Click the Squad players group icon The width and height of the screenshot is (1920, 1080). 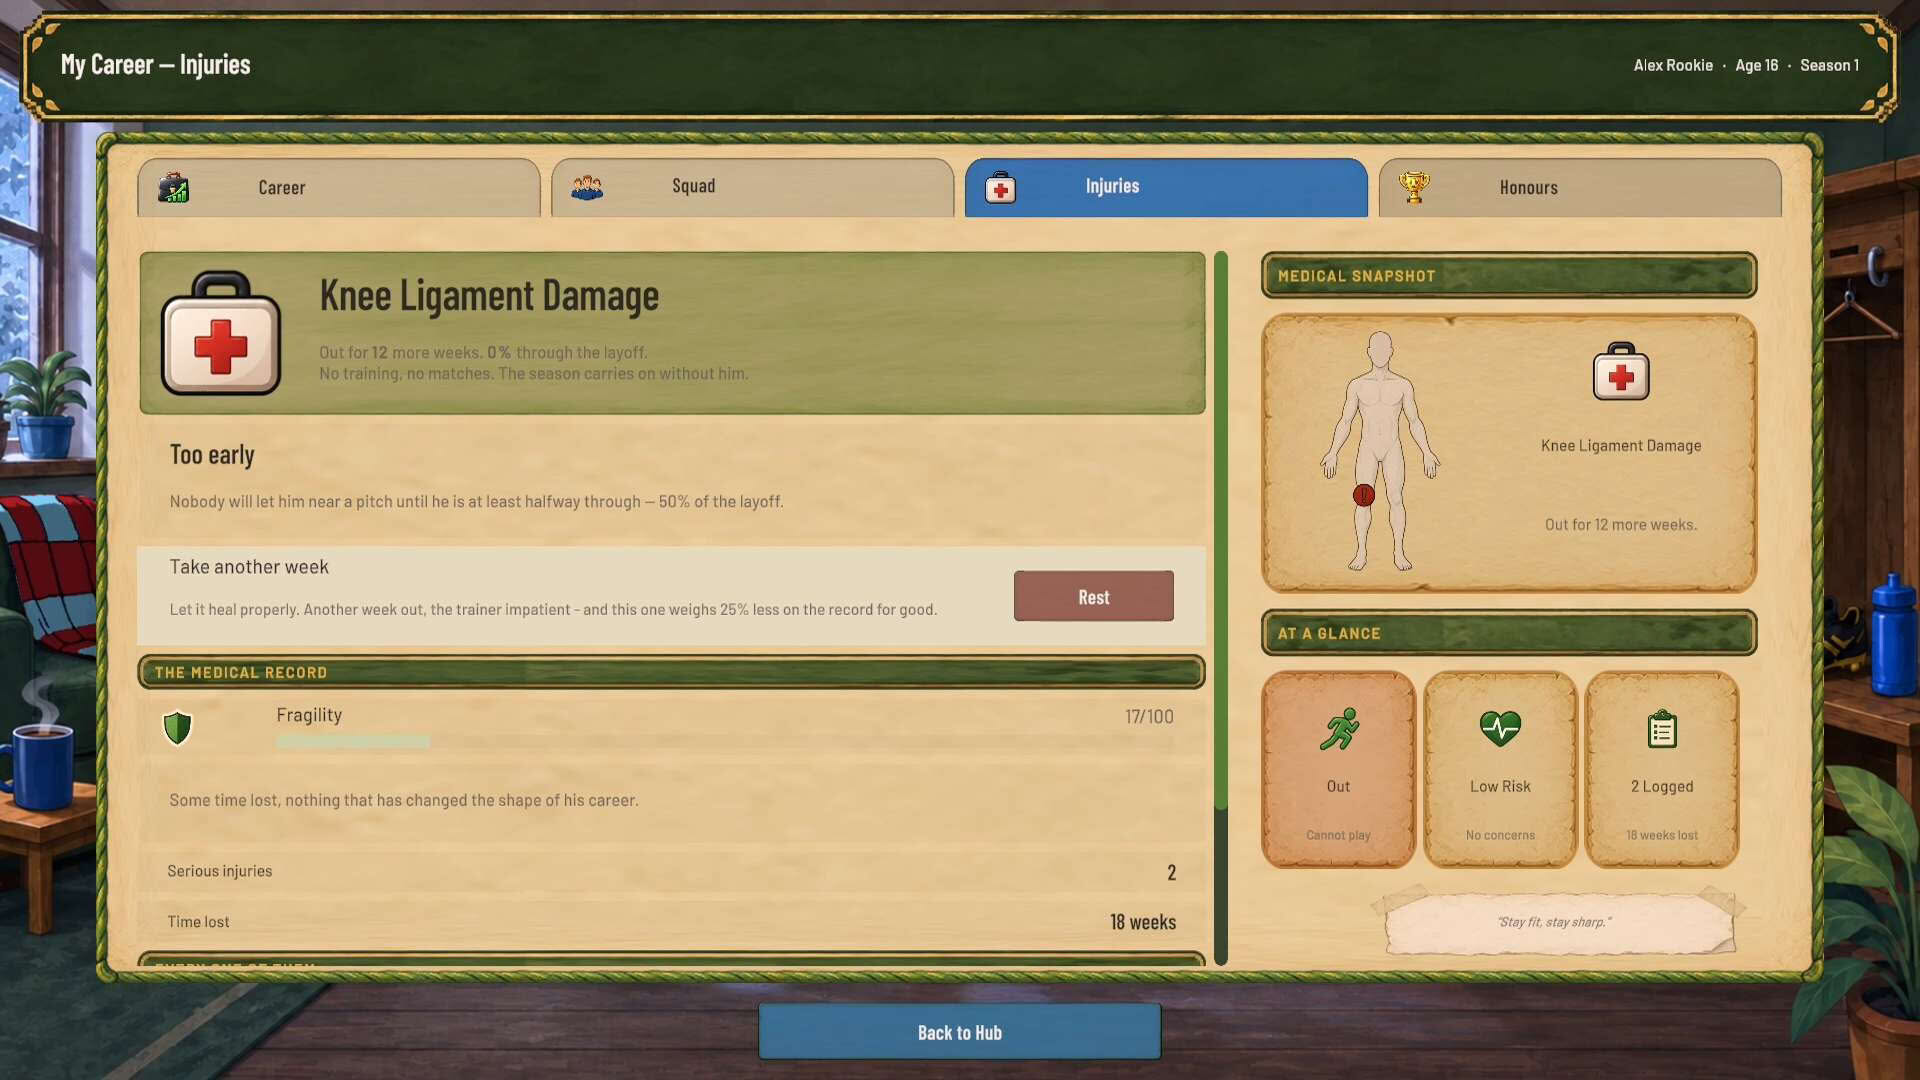coord(587,187)
